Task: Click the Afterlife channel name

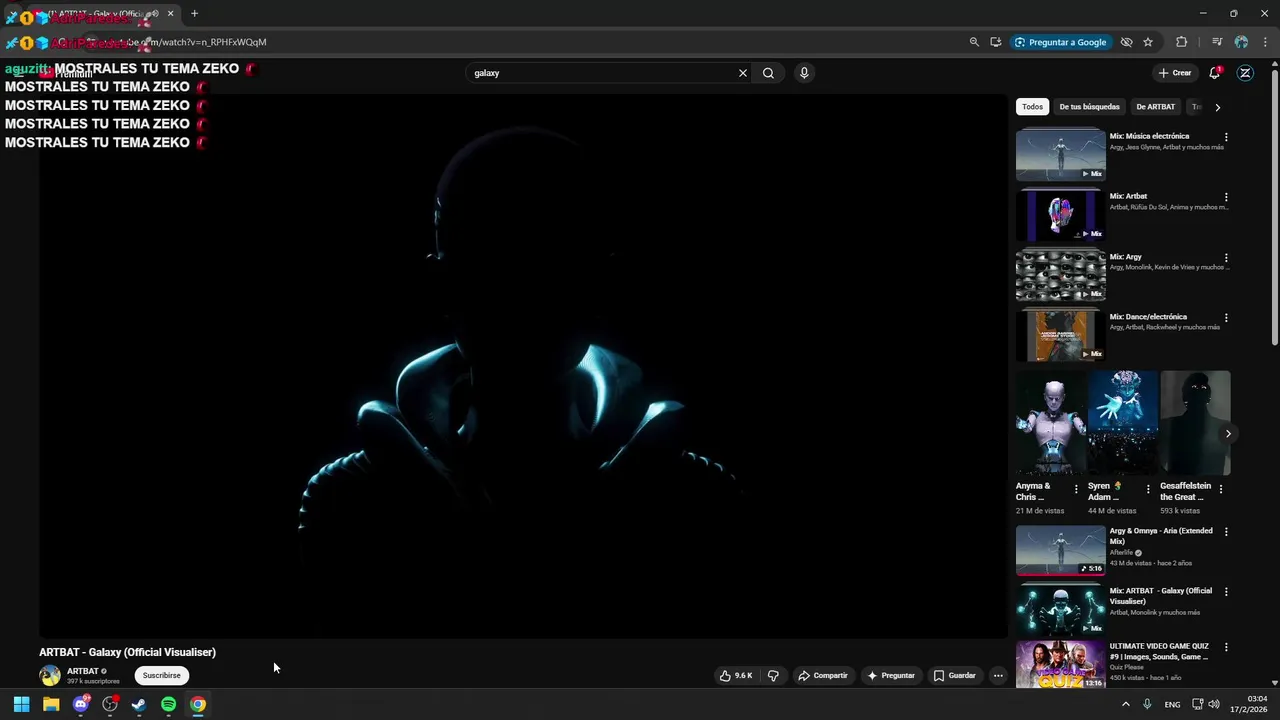Action: click(x=1121, y=552)
